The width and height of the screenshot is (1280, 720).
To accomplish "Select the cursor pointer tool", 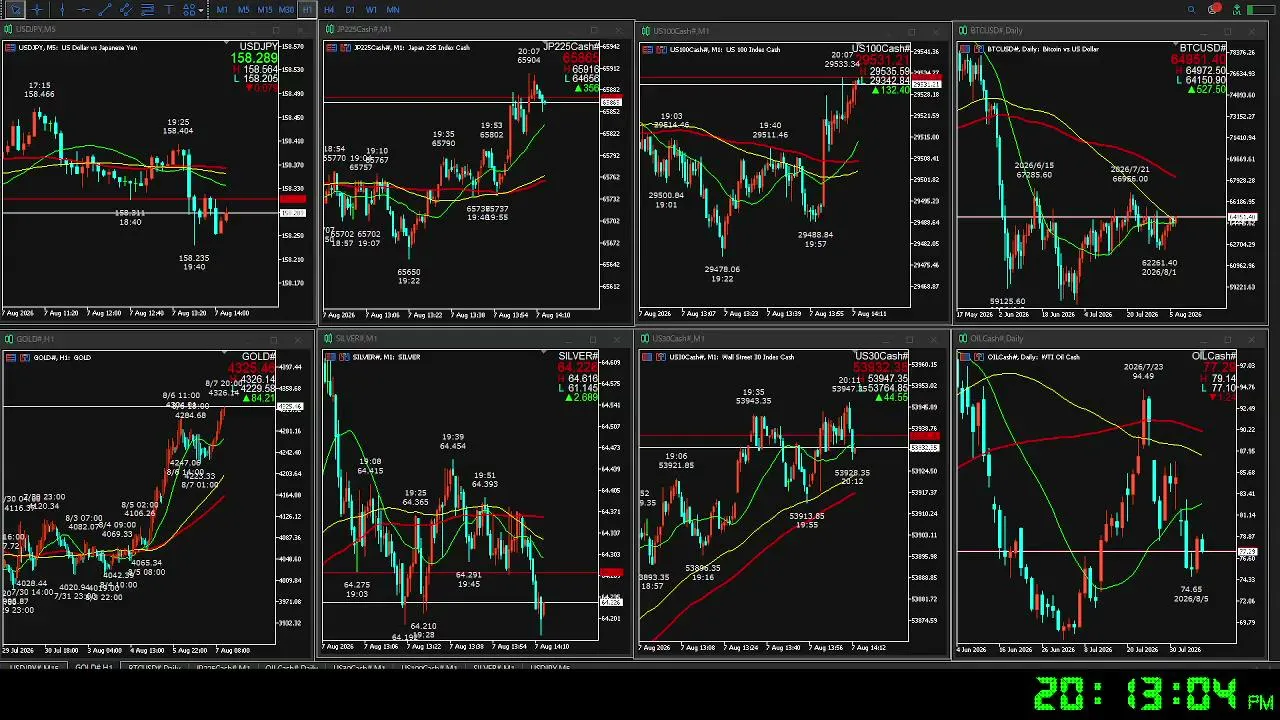I will [16, 9].
